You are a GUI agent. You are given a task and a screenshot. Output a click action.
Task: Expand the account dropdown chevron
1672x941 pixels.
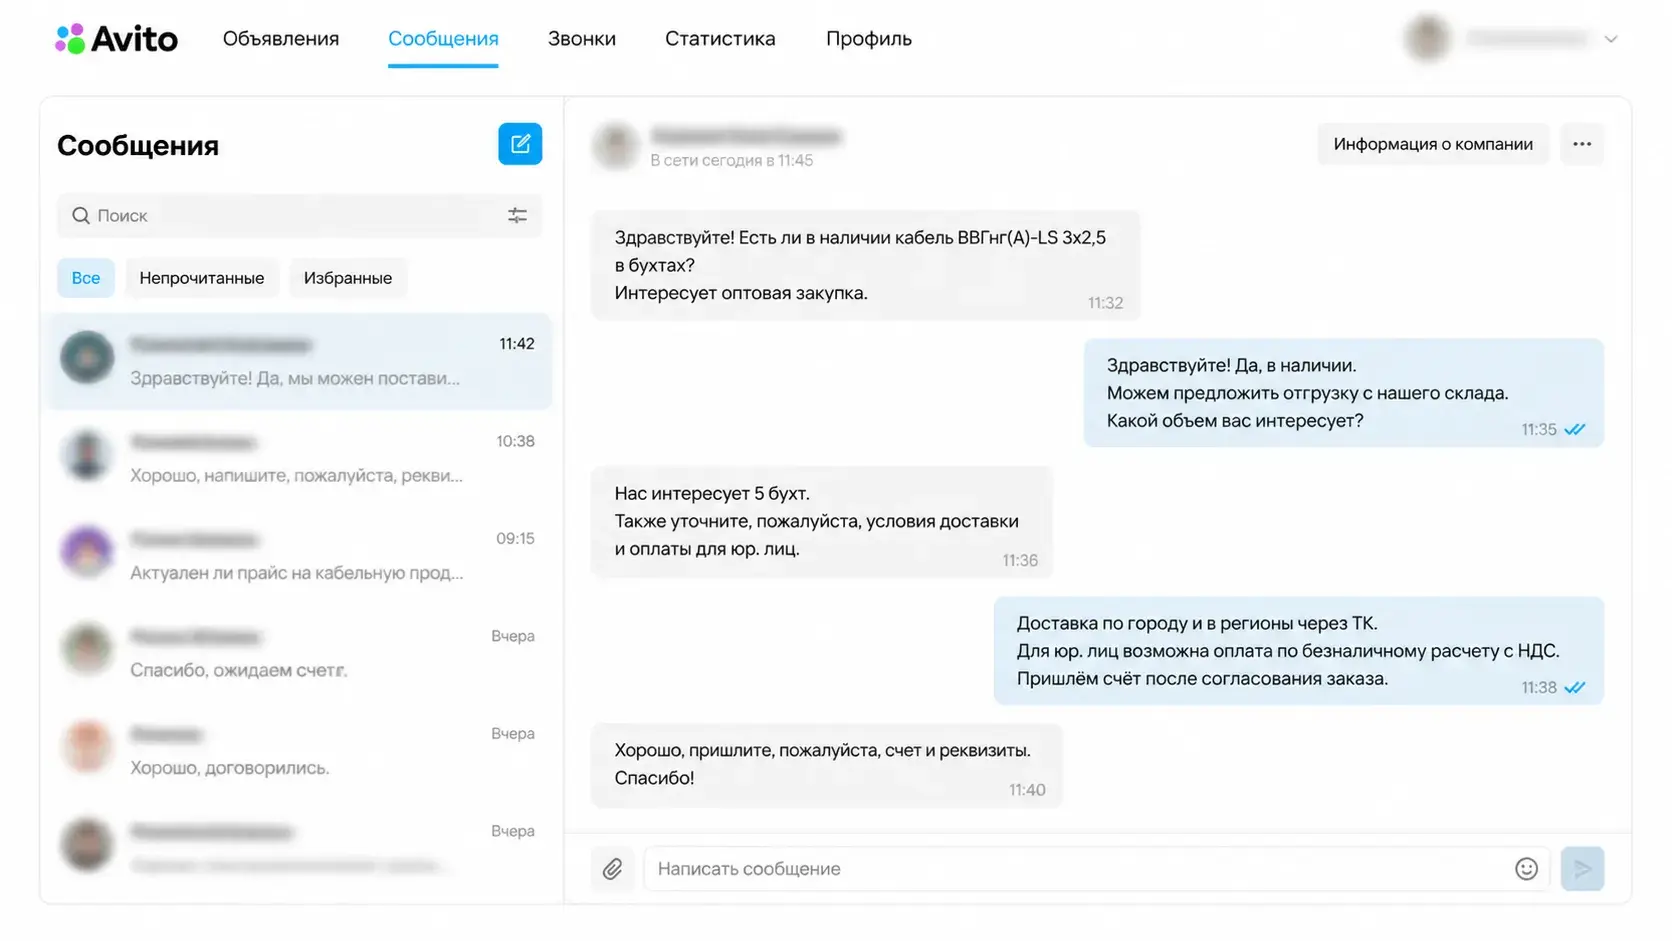coord(1611,39)
